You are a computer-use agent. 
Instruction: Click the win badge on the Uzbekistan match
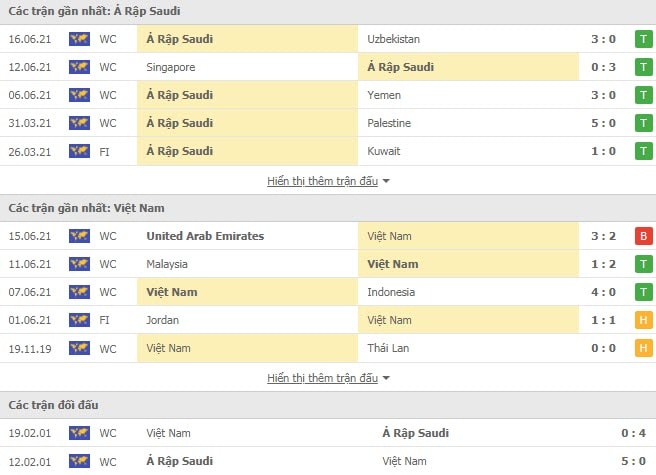click(x=643, y=39)
